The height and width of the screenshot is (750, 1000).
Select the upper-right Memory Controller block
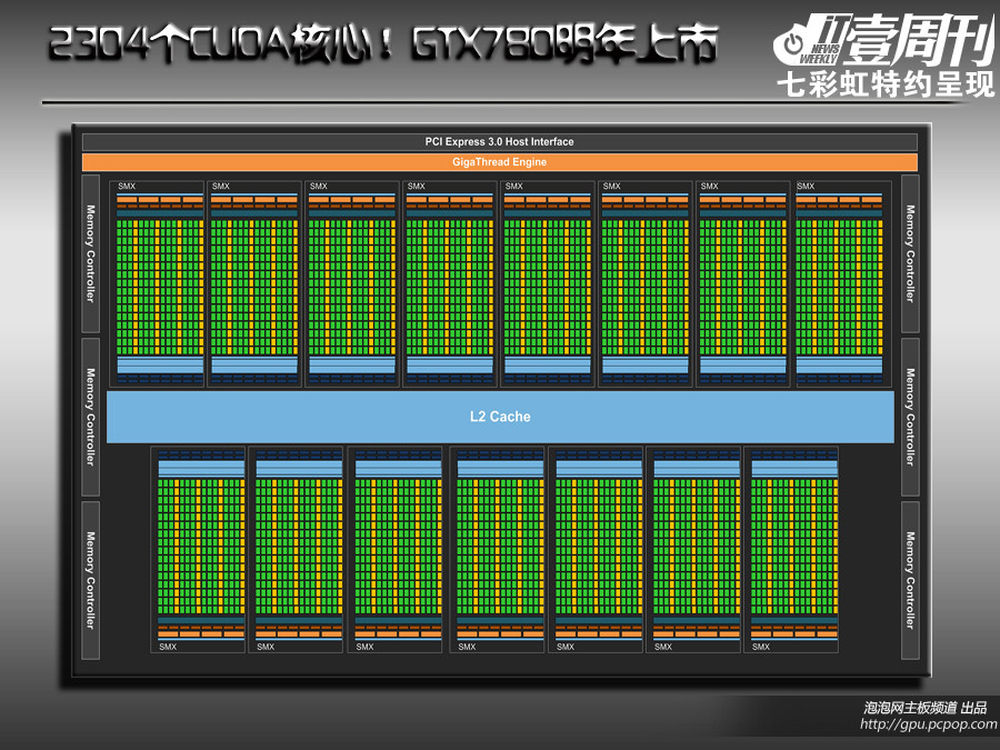tap(909, 253)
